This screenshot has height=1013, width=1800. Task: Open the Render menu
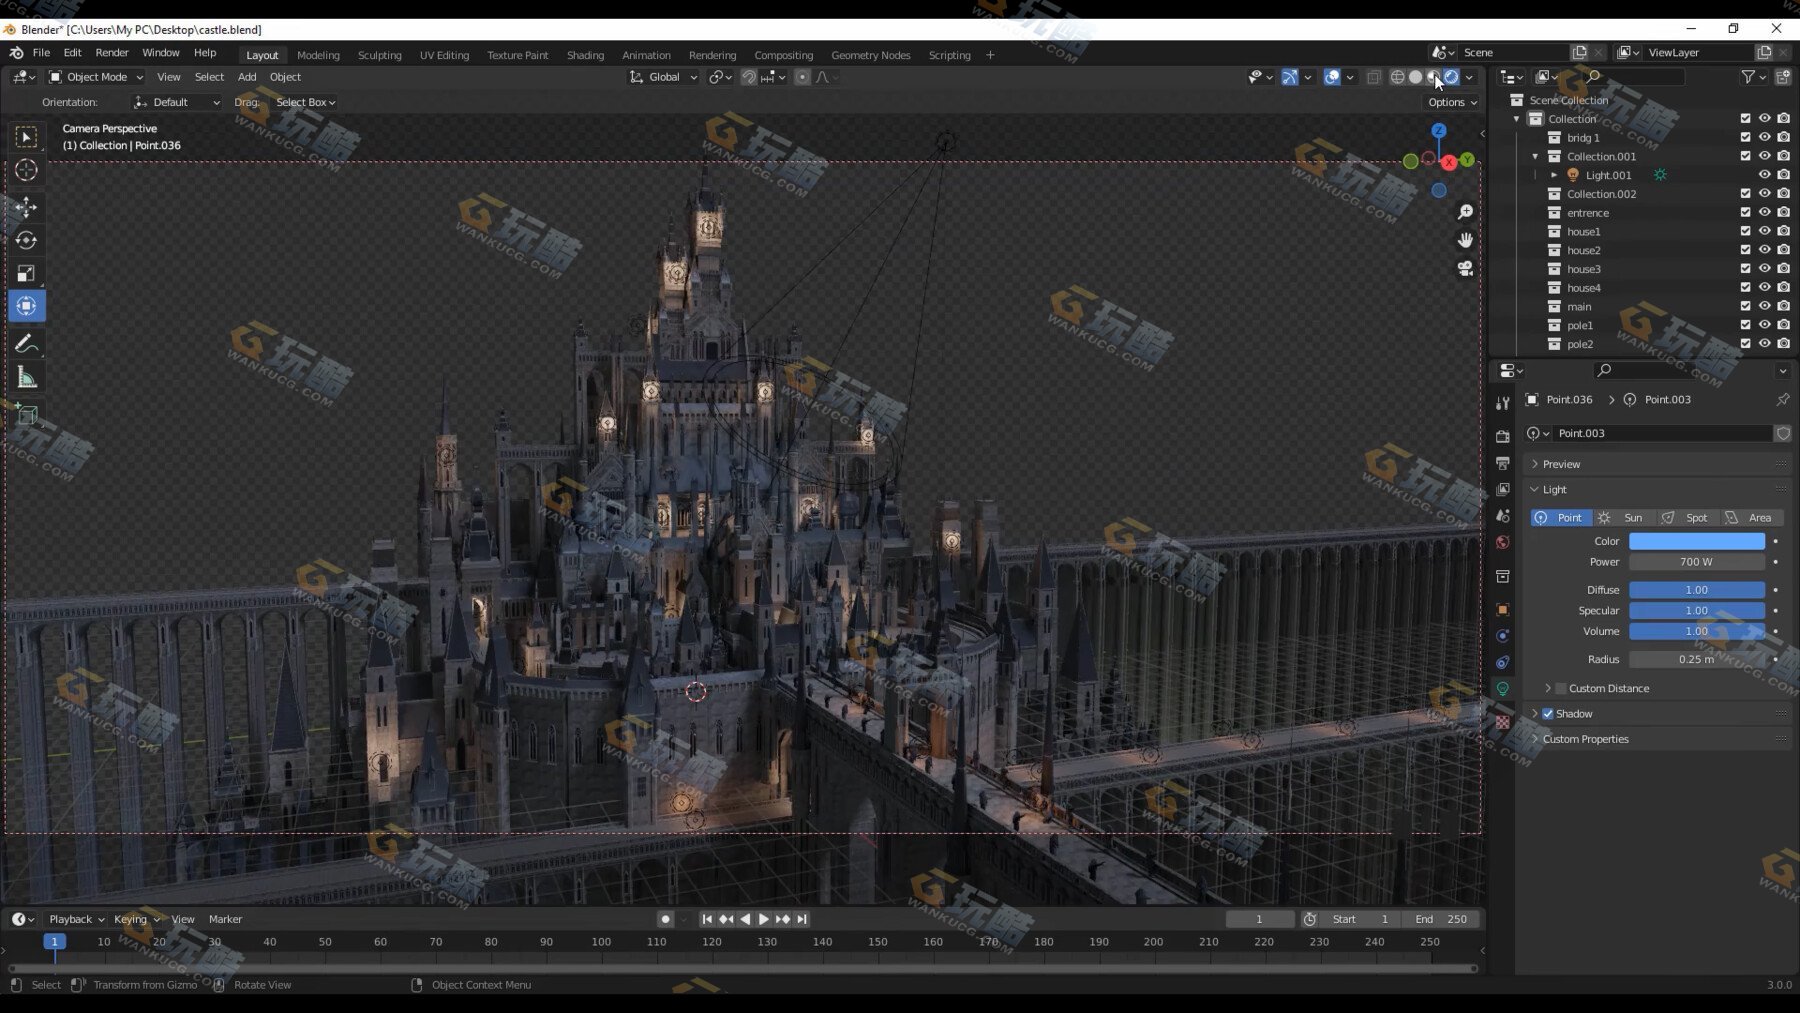click(x=112, y=53)
